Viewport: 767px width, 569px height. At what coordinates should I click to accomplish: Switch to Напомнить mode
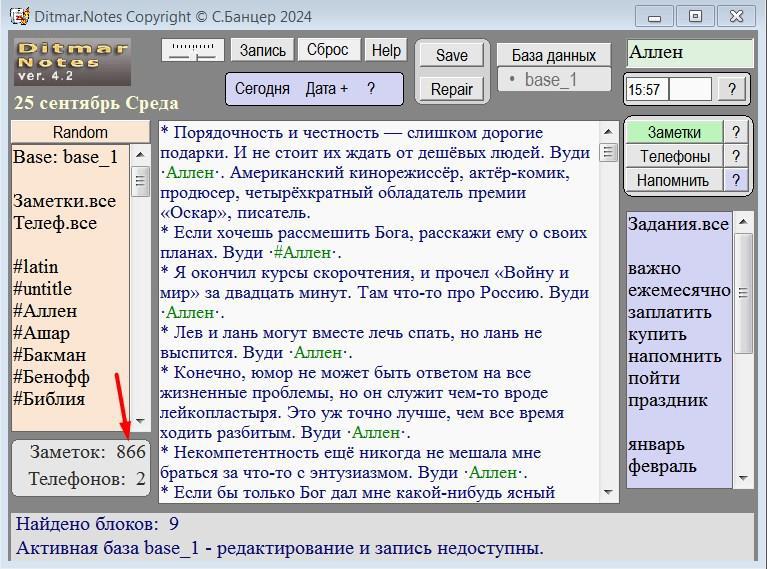click(x=674, y=180)
